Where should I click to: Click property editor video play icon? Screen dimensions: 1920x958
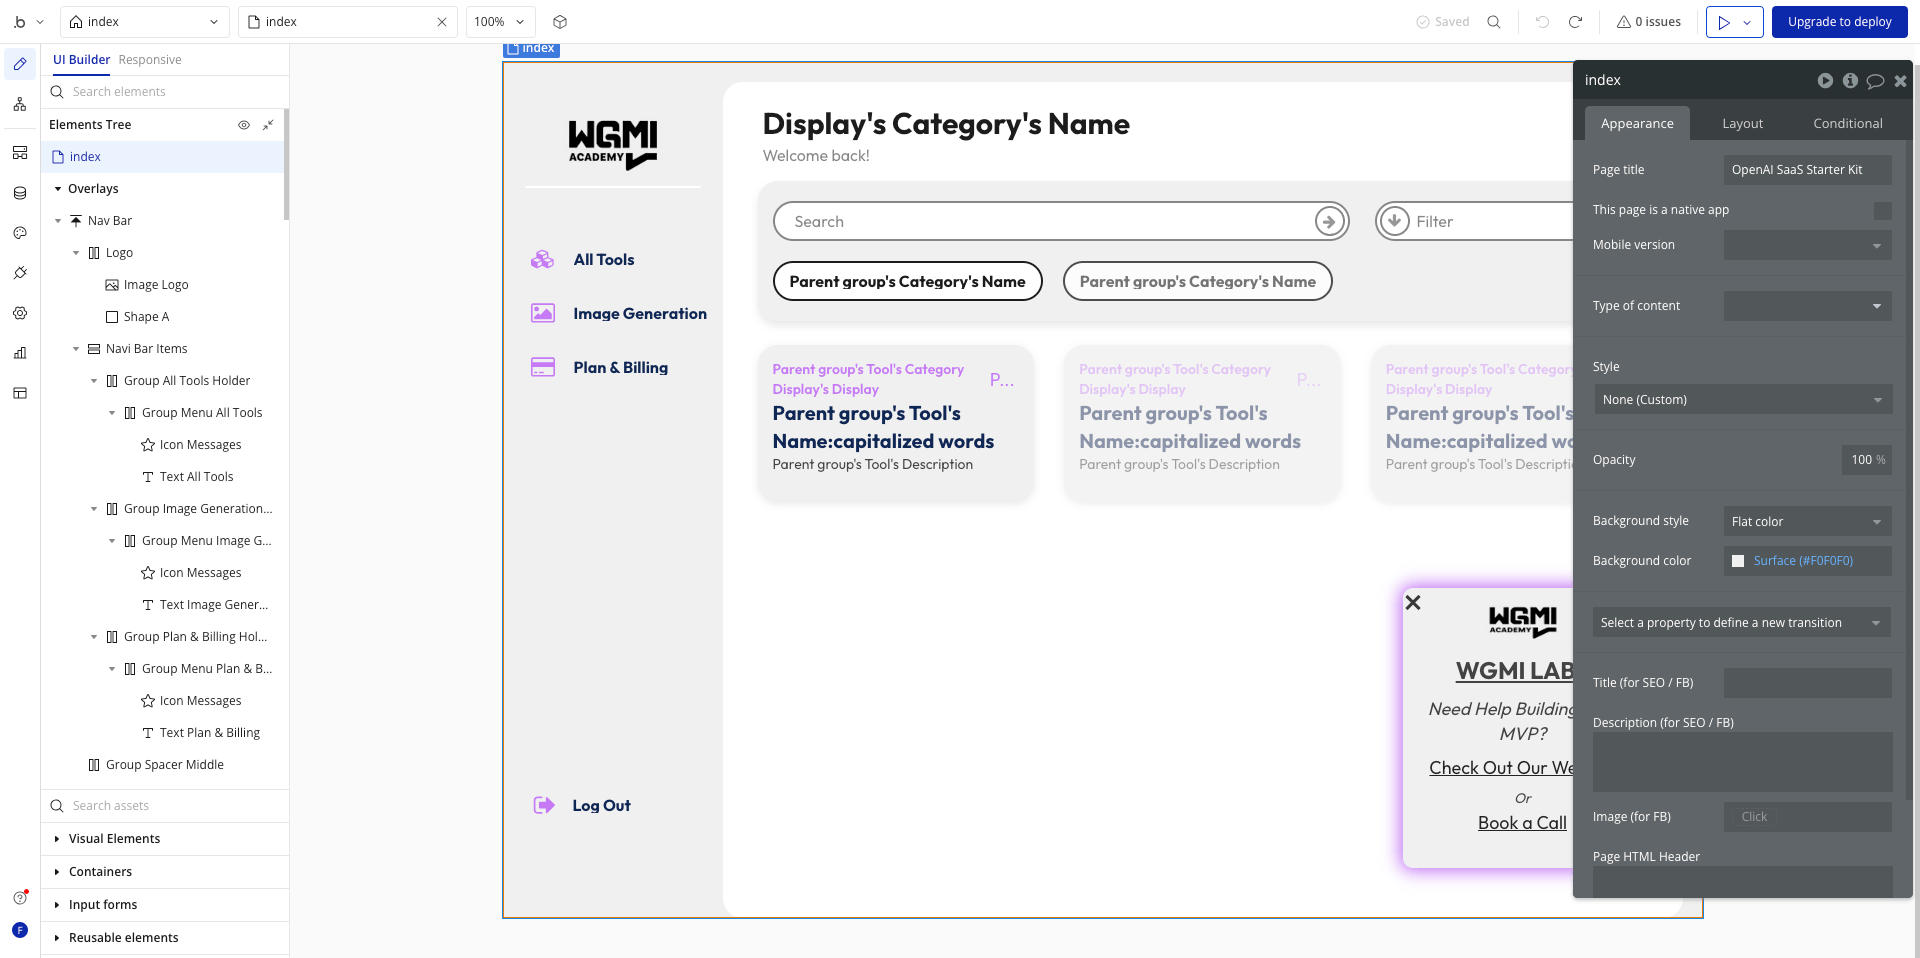[1825, 81]
